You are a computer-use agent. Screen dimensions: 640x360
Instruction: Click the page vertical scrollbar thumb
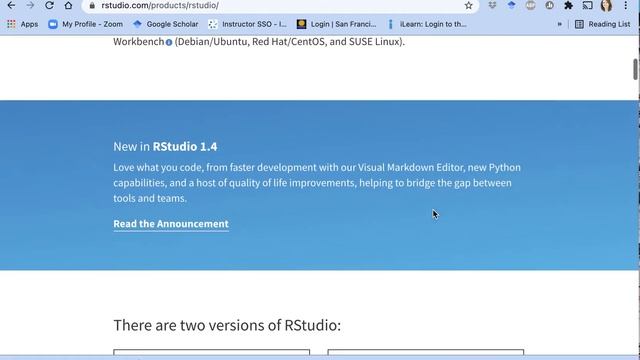(x=636, y=70)
